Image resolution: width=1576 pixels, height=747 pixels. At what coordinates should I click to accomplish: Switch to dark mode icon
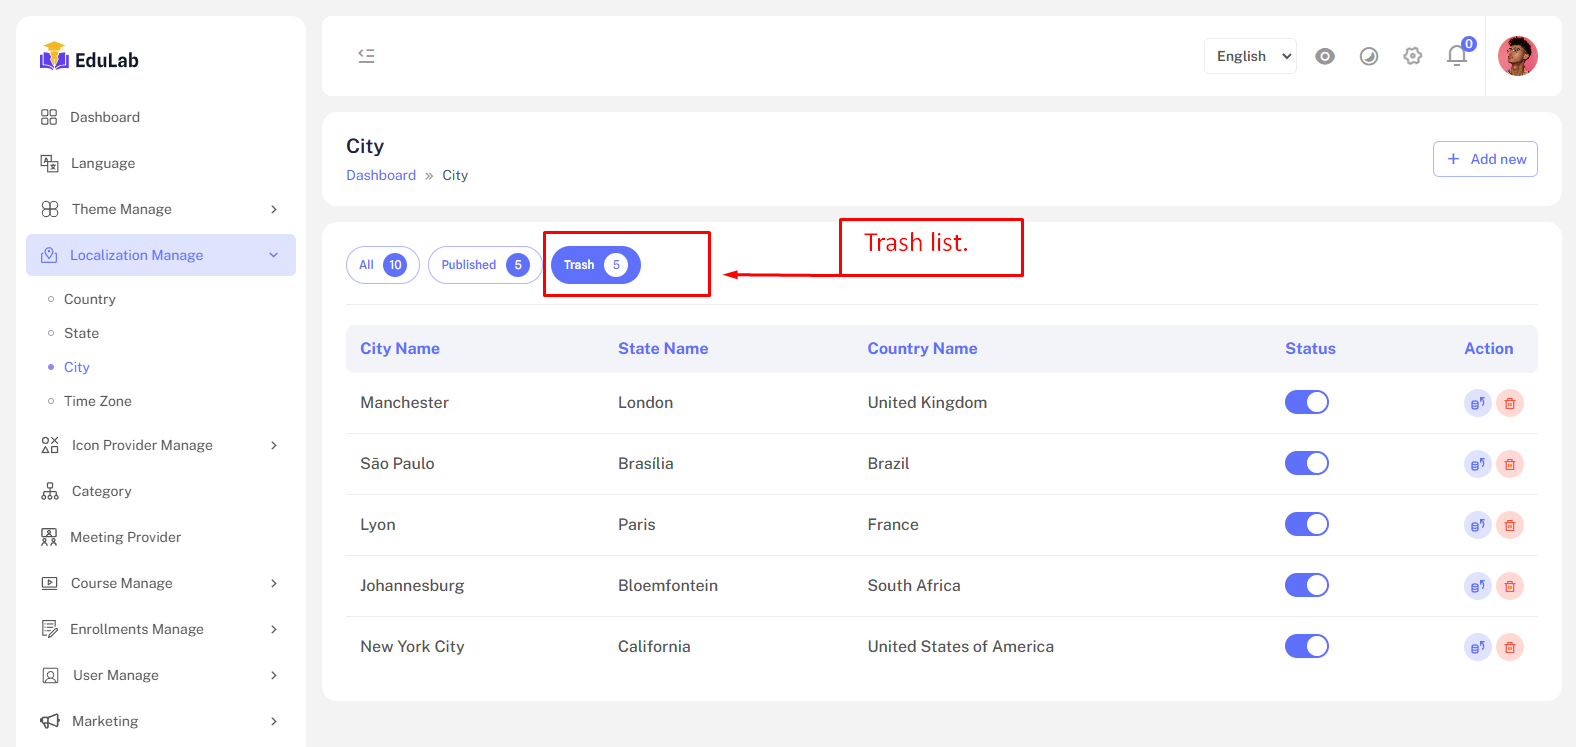point(1369,56)
